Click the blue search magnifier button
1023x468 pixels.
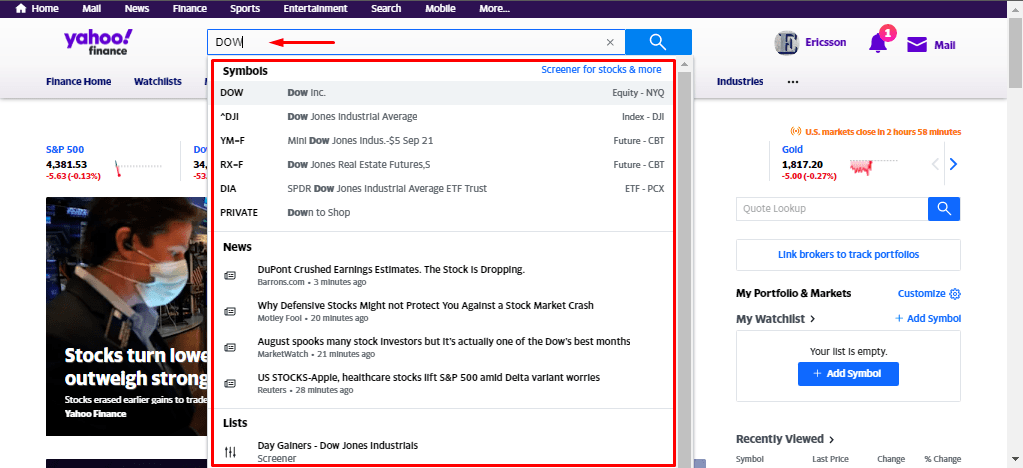[x=658, y=42]
